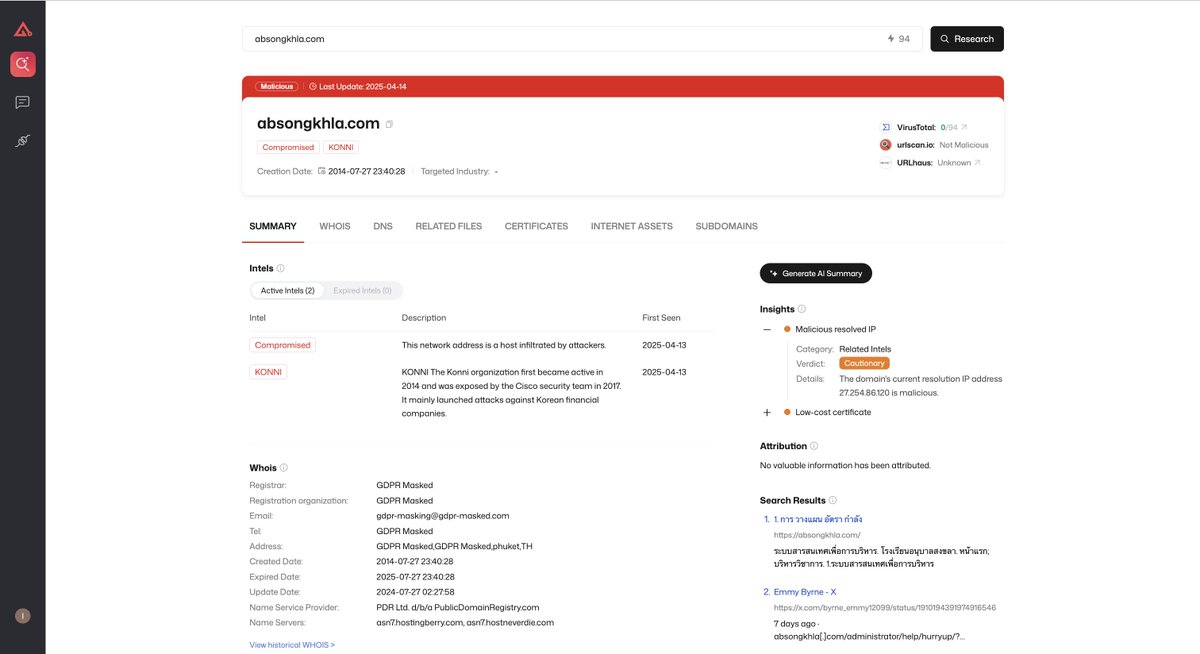Screen dimensions: 1200x654
Task: Expand the Low-cost certificate insight
Action: 767,412
